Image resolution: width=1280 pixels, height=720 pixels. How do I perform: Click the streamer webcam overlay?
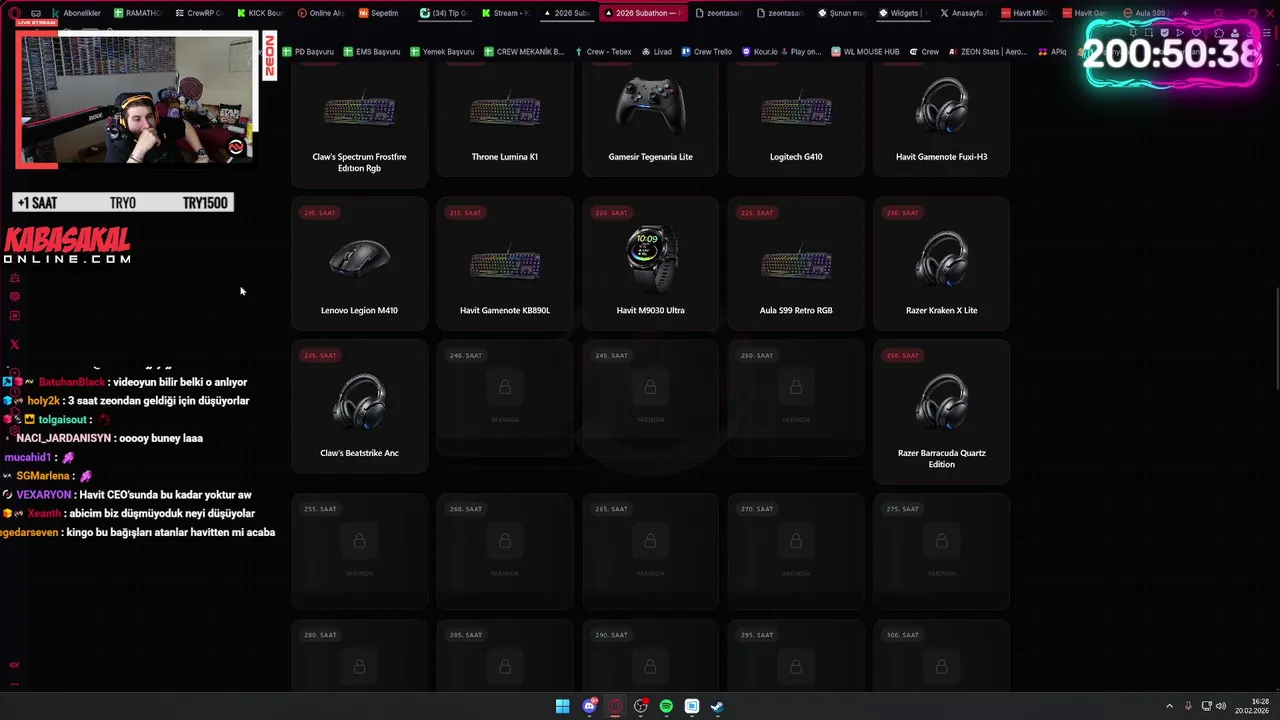tap(136, 100)
